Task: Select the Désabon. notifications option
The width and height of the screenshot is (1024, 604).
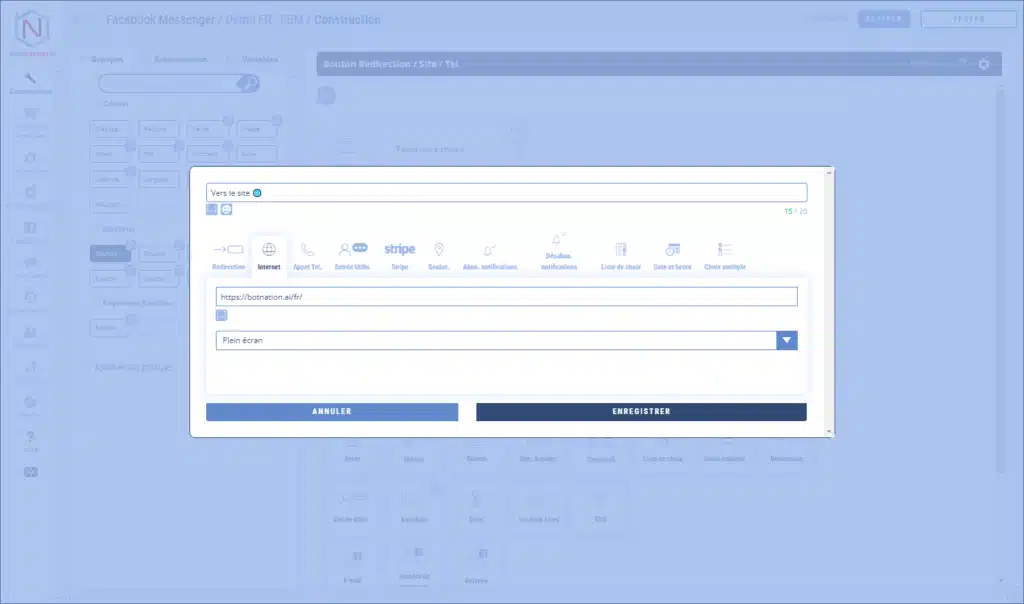Action: [559, 250]
